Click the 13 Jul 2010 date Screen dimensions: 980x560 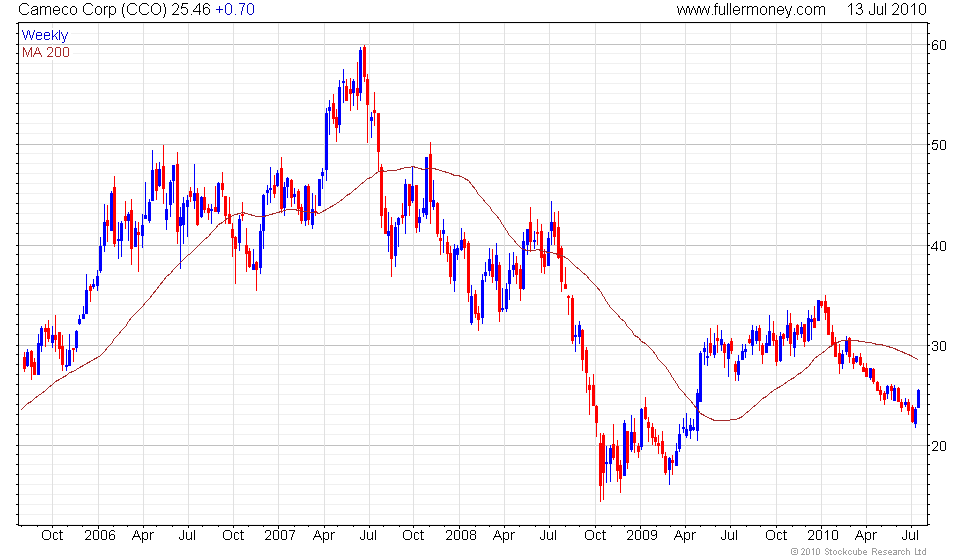886,9
